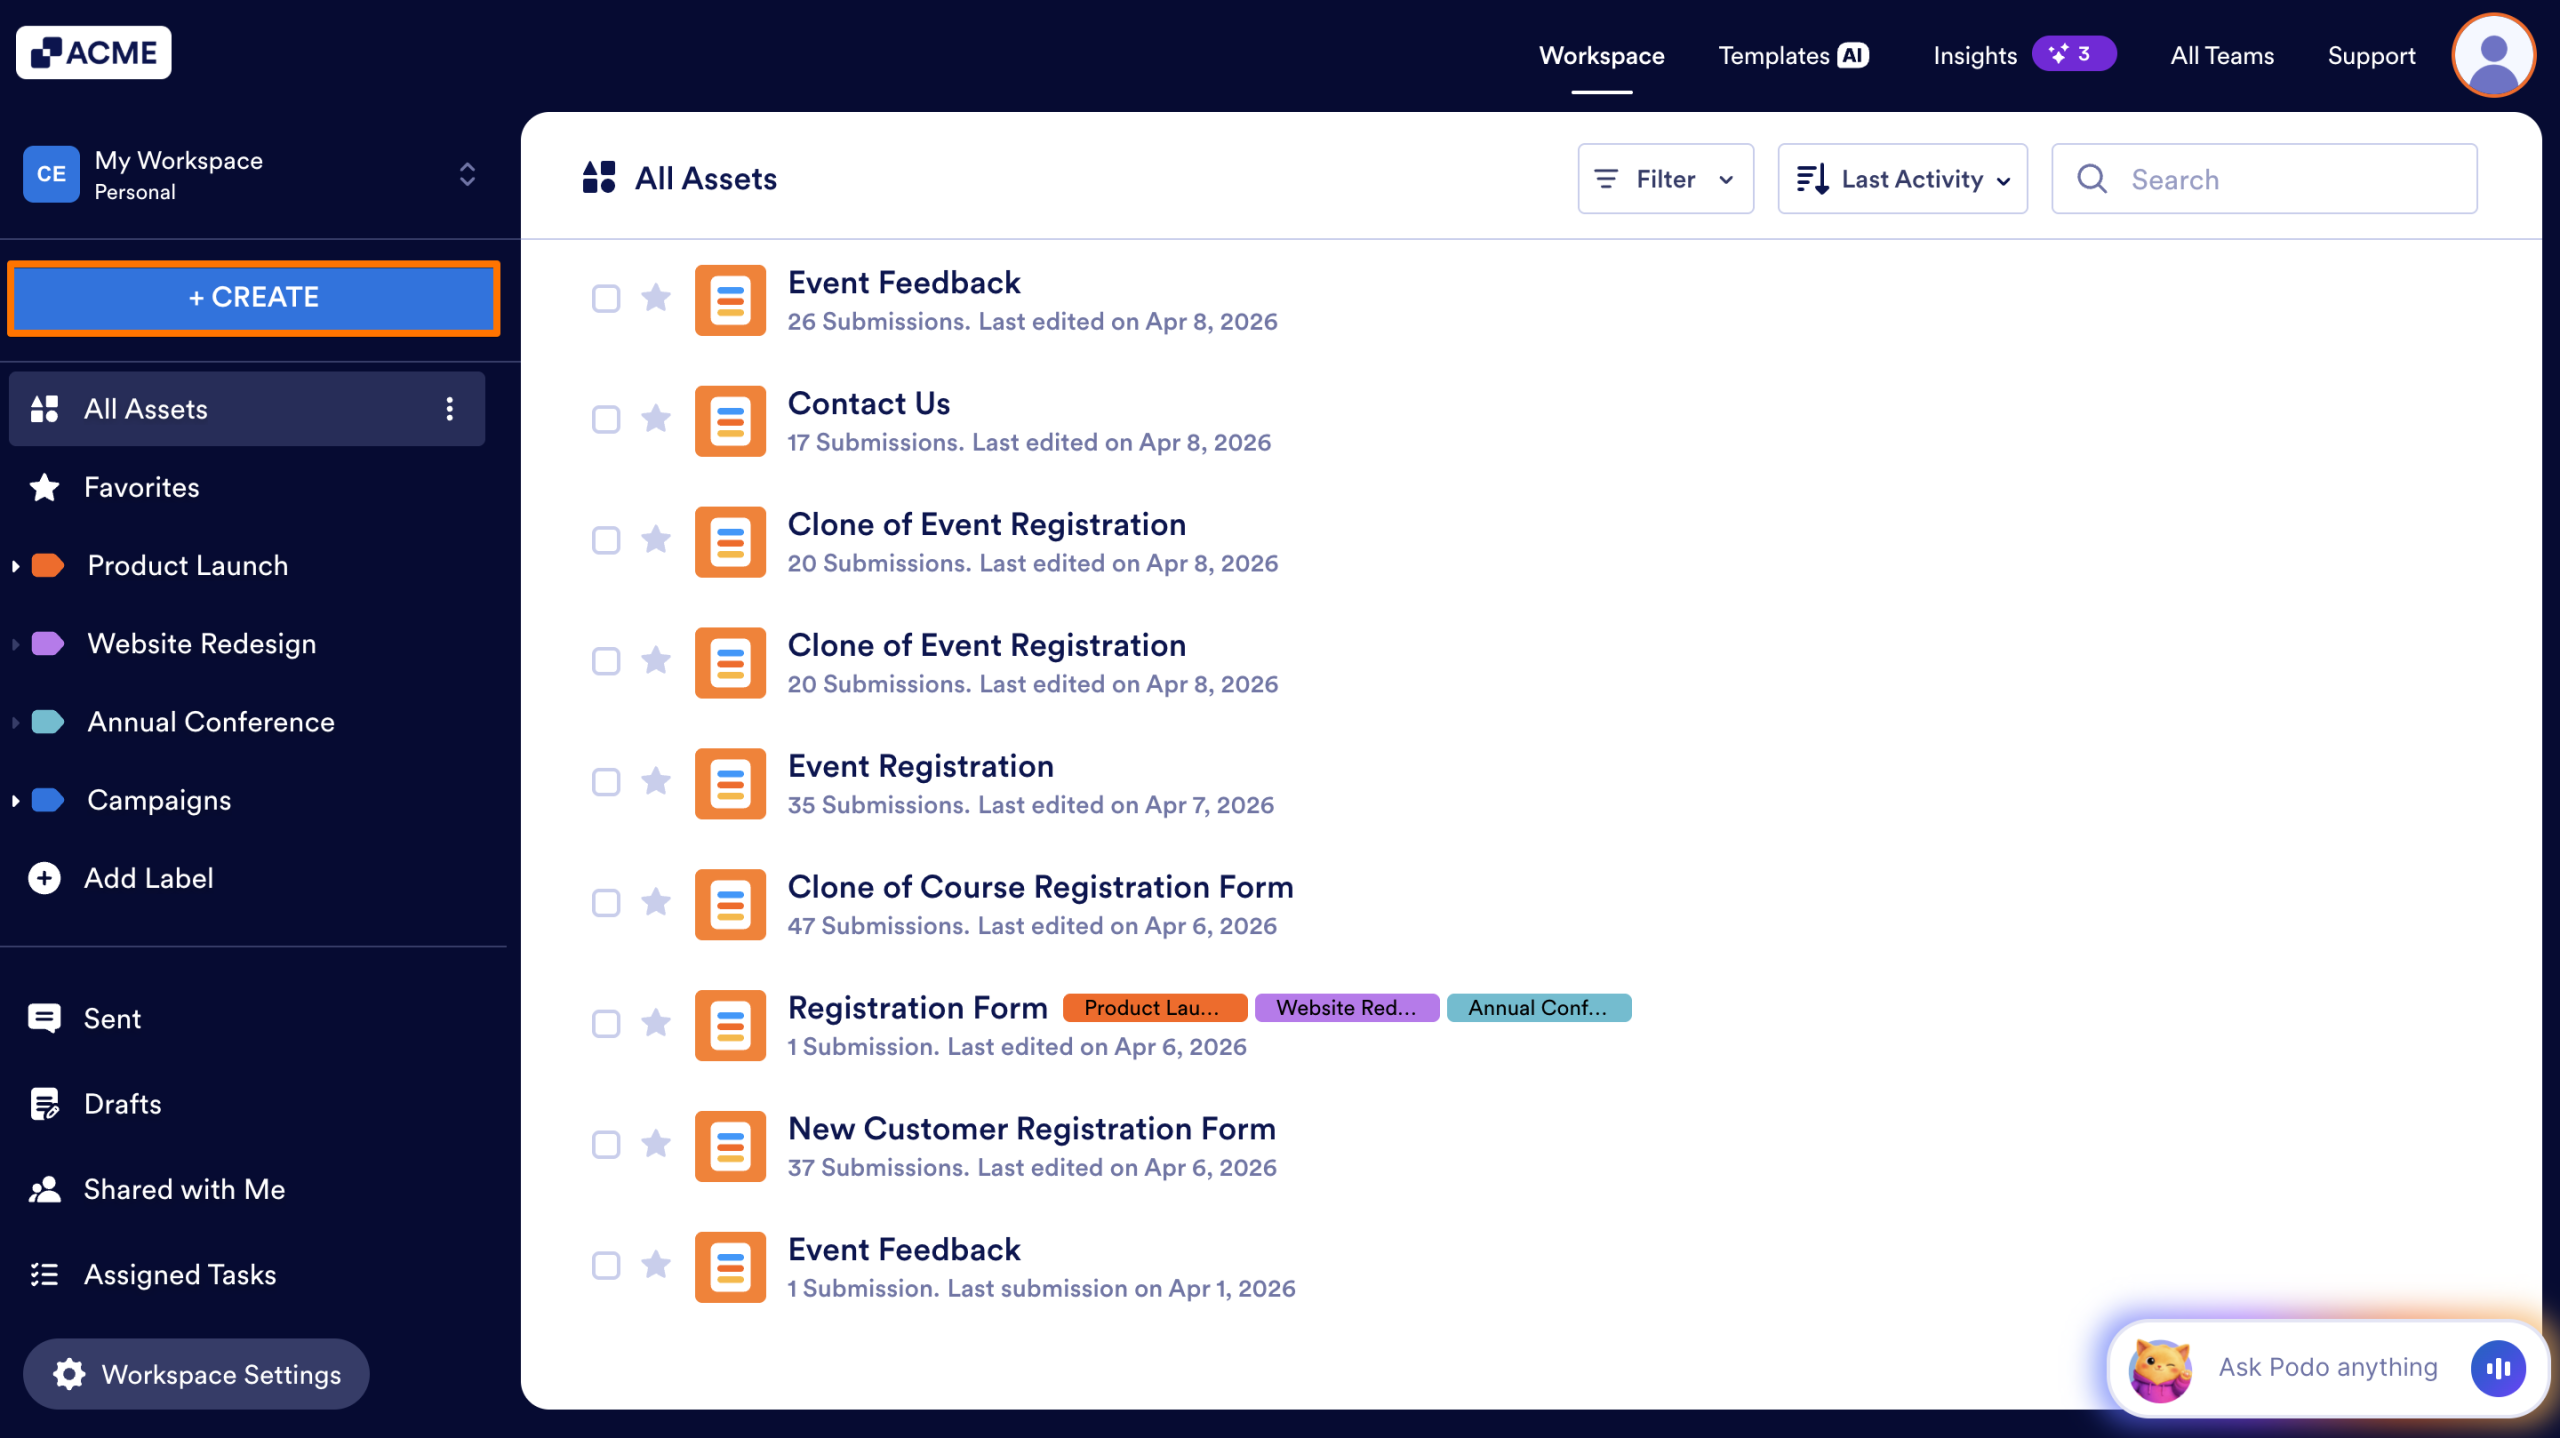The width and height of the screenshot is (2560, 1438).
Task: Click the Drafts icon in sidebar
Action: 44,1103
